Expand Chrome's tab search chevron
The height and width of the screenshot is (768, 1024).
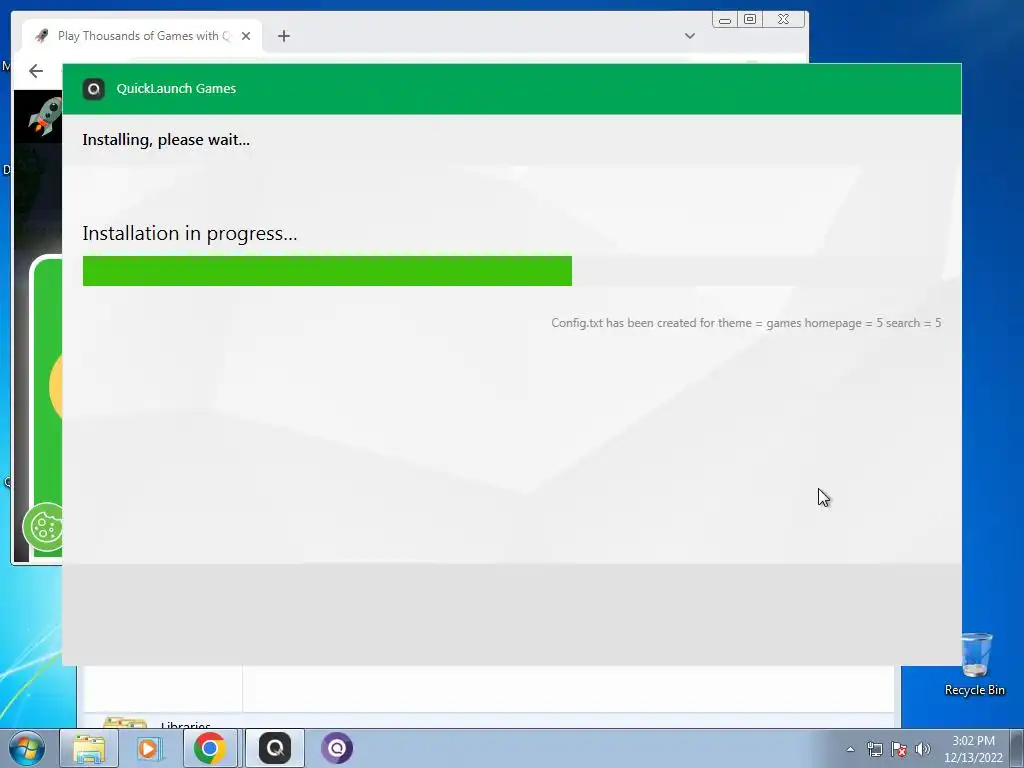point(690,36)
